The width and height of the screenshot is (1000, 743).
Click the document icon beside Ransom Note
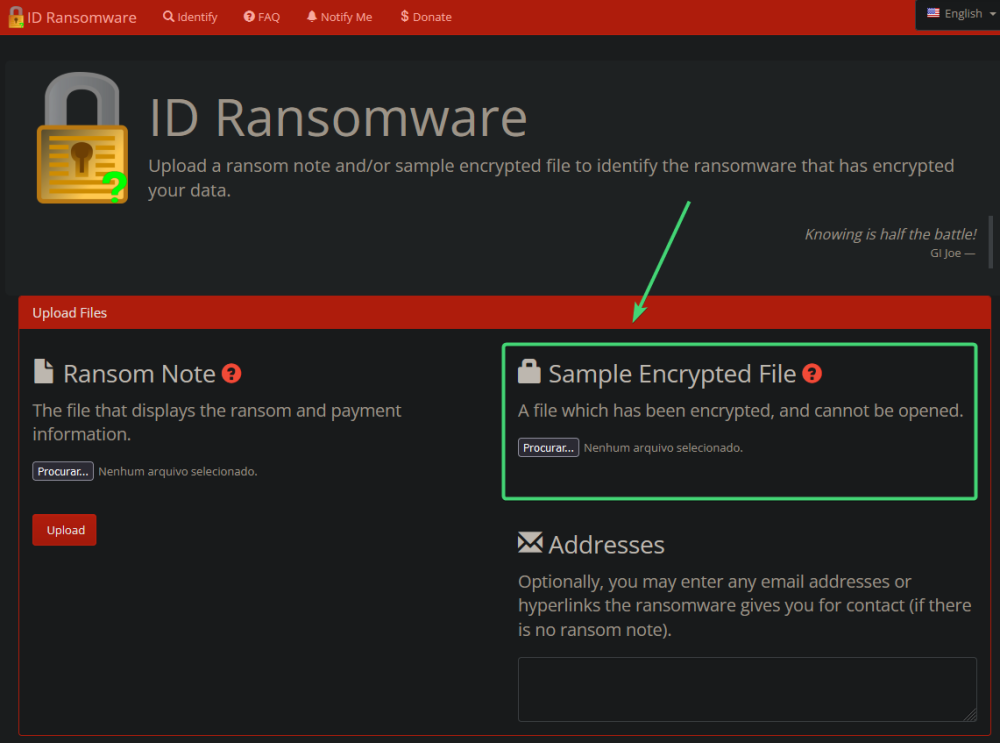[x=44, y=373]
